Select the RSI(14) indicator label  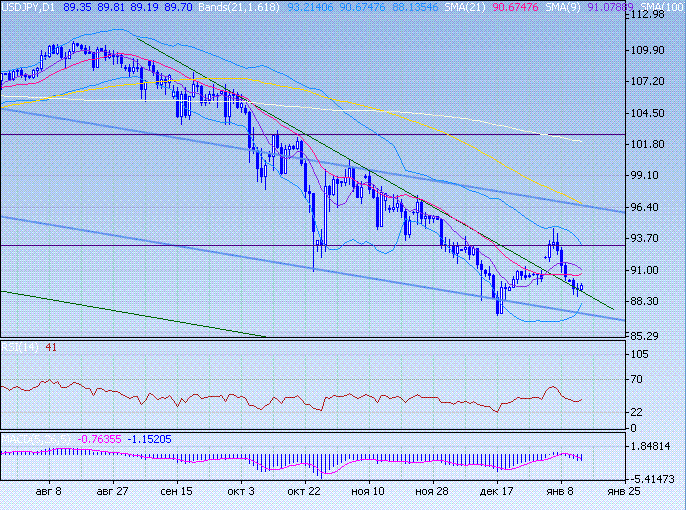(x=20, y=347)
